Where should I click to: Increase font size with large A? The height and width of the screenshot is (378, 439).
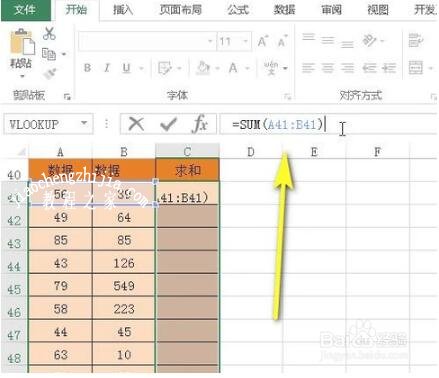pos(263,41)
